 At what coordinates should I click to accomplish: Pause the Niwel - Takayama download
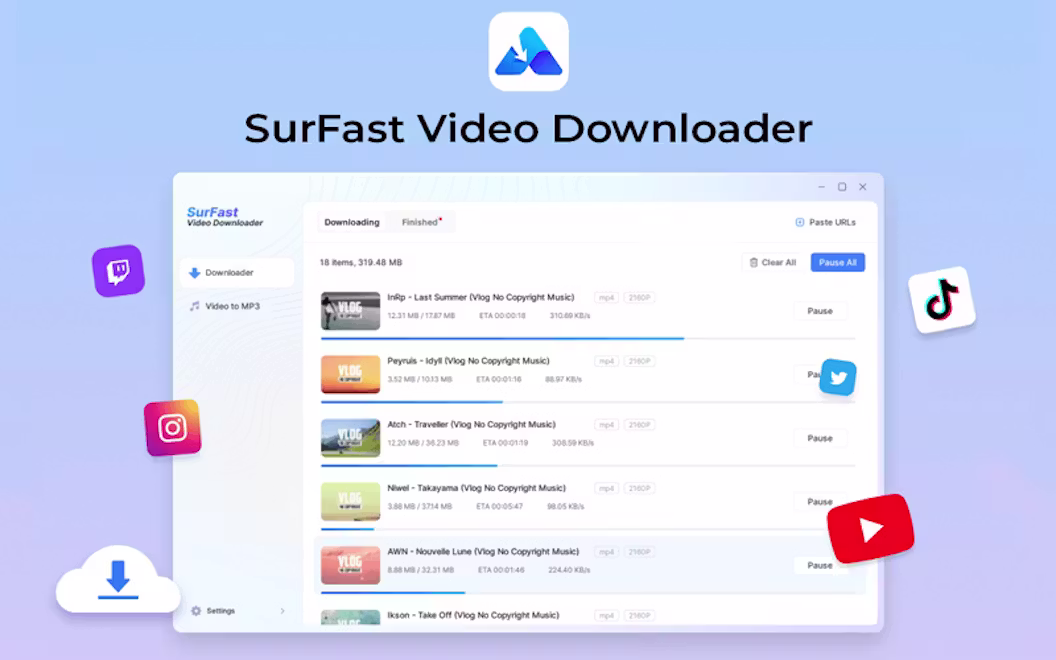820,502
